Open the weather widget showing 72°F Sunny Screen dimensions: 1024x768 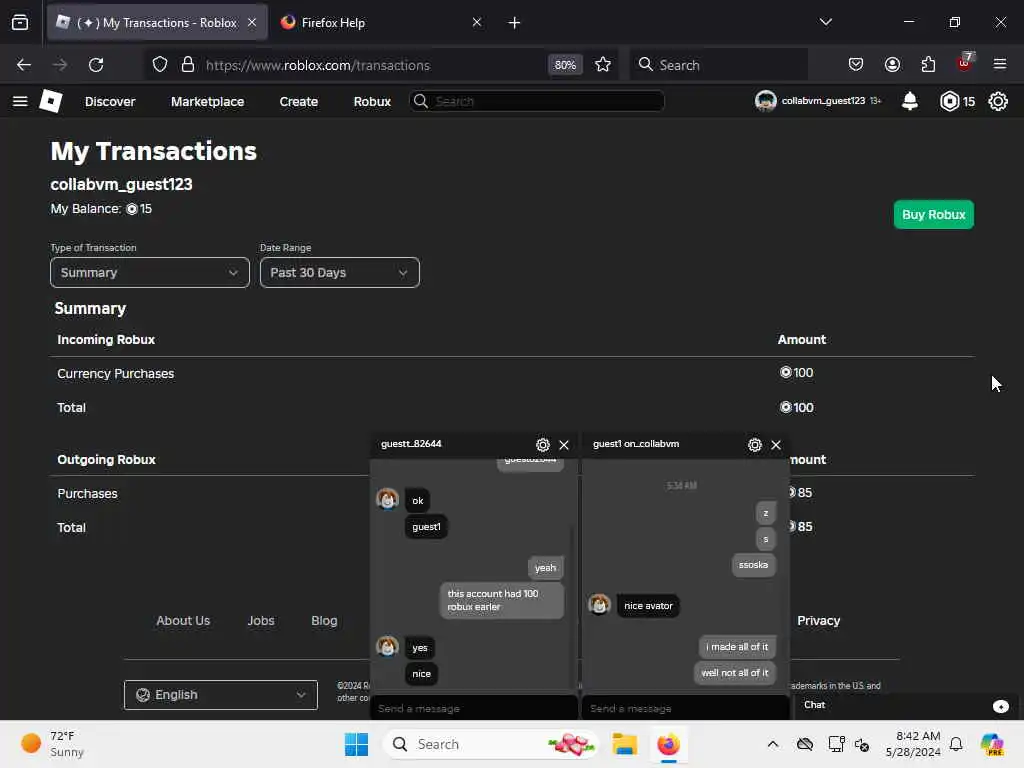pos(54,744)
